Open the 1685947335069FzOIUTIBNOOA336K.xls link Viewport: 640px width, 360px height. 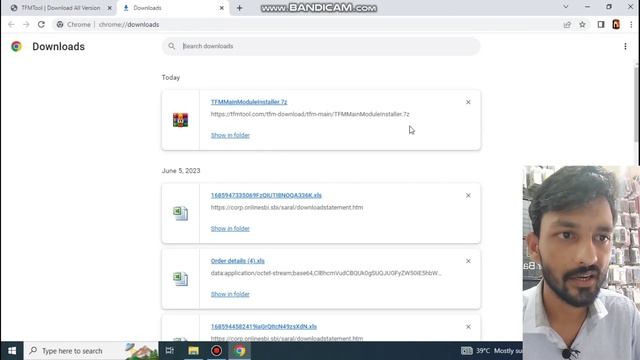pyautogui.click(x=266, y=196)
